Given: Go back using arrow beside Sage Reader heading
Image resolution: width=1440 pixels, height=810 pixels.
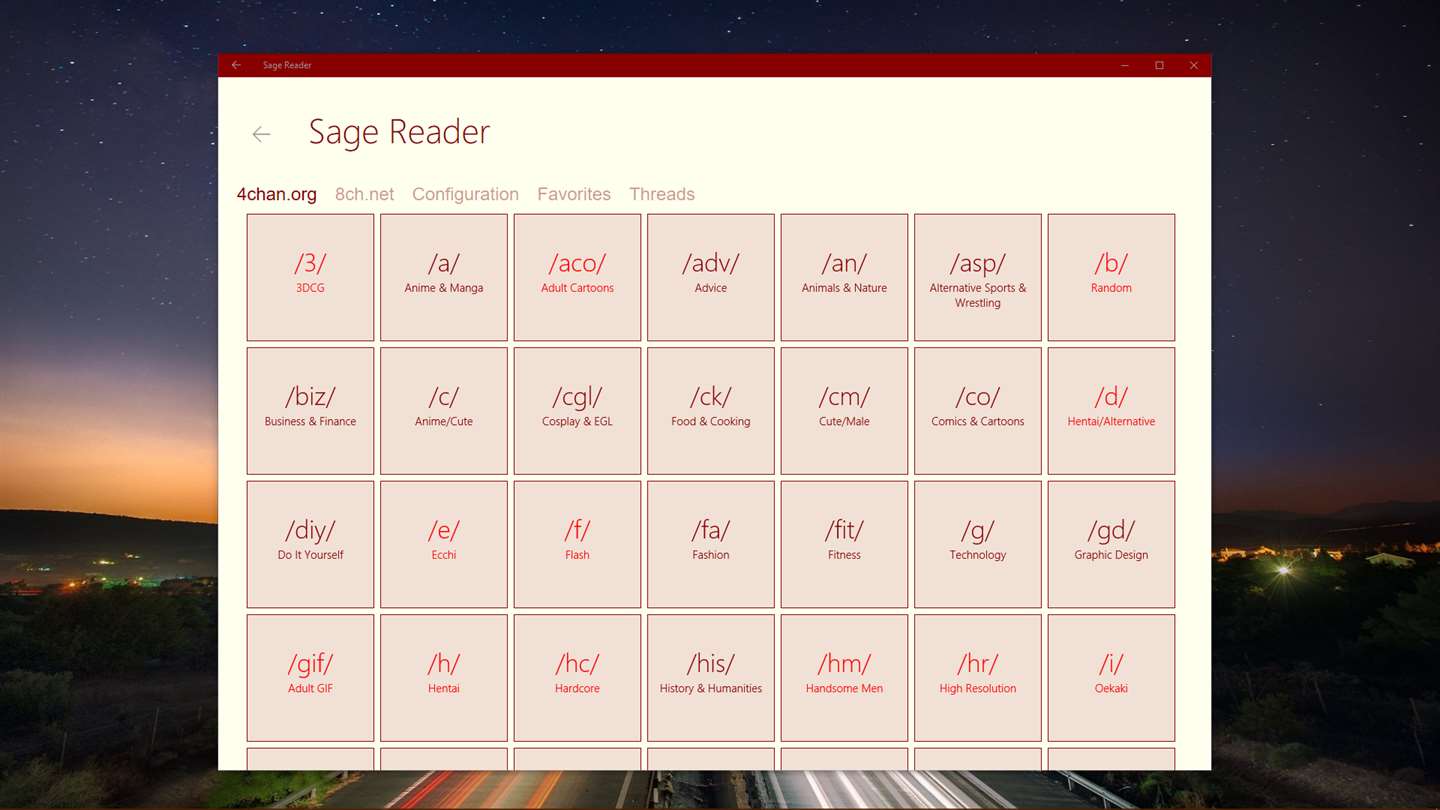Looking at the screenshot, I should pyautogui.click(x=261, y=134).
